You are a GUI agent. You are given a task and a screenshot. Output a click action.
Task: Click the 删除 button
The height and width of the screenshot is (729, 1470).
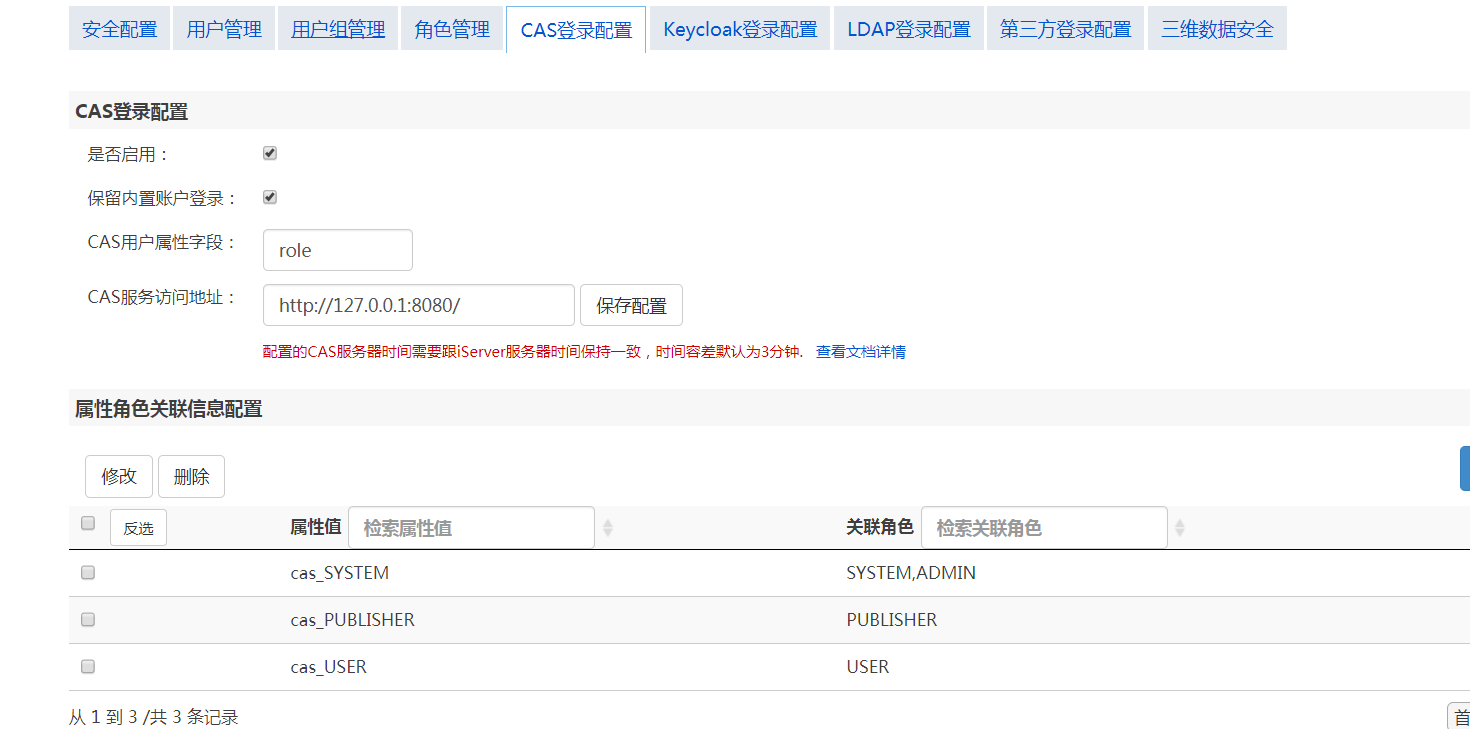(191, 477)
